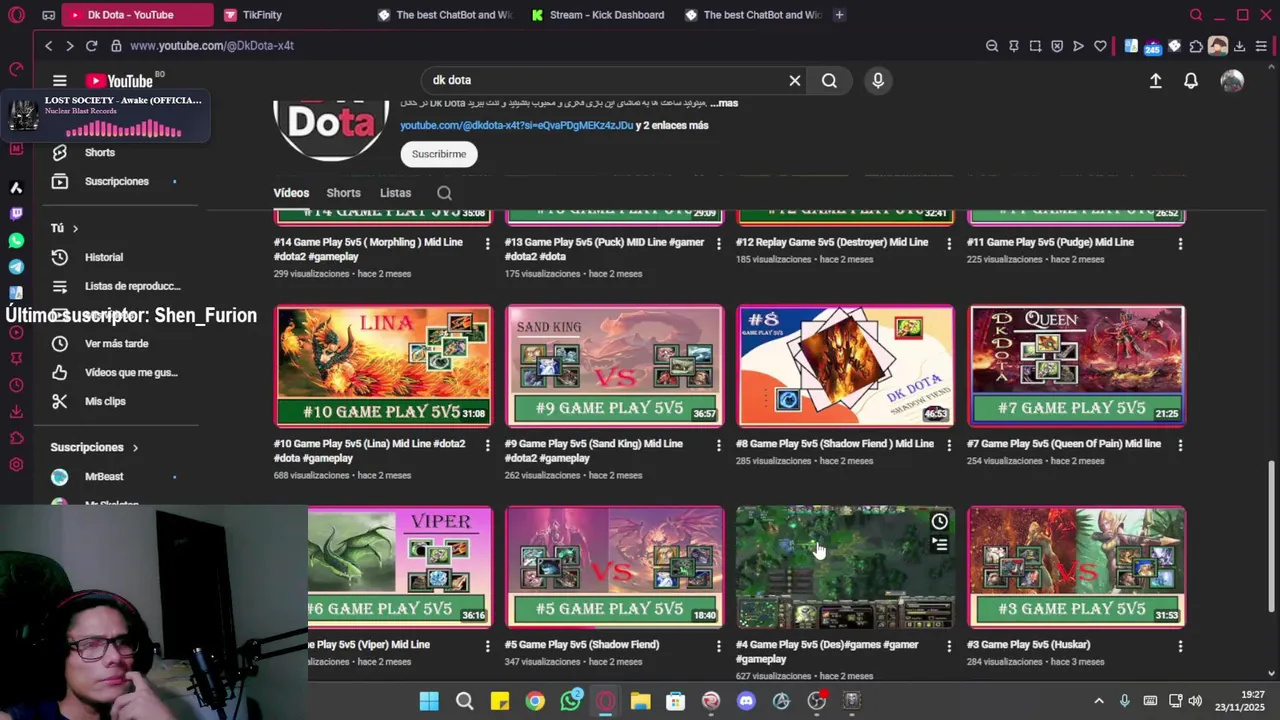Open more options for #7 Queen Of Pain video

[1180, 445]
